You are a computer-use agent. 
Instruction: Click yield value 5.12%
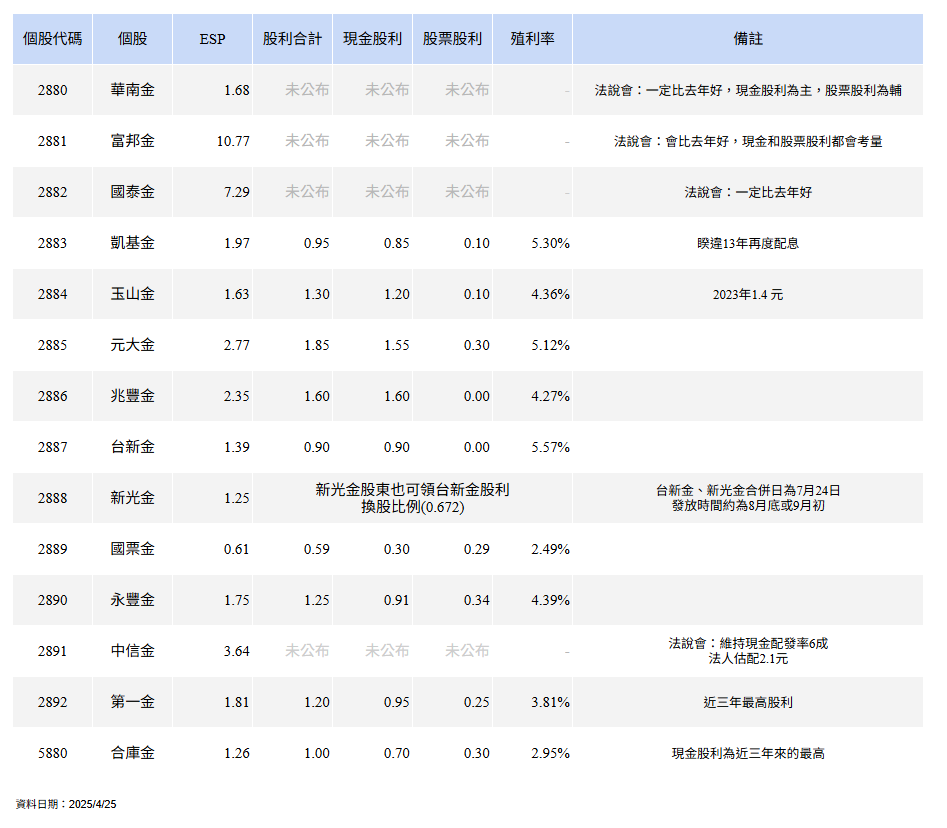tap(550, 345)
